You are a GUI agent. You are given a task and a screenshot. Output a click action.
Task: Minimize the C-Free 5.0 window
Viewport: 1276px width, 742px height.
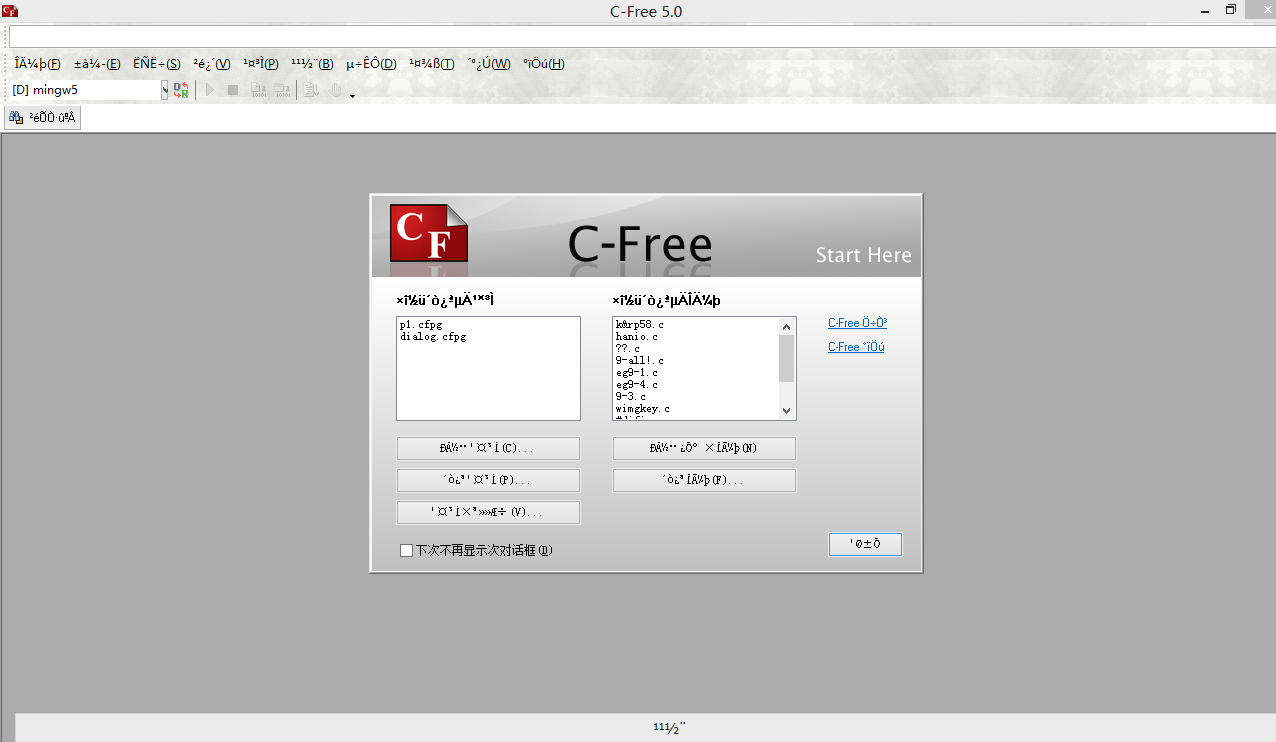tap(1203, 10)
